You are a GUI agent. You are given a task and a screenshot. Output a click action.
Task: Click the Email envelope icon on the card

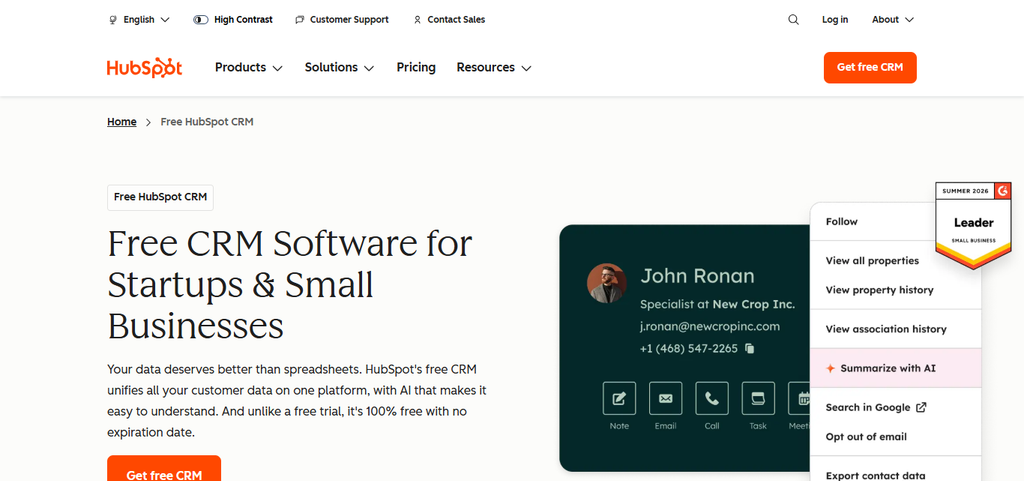pos(665,398)
